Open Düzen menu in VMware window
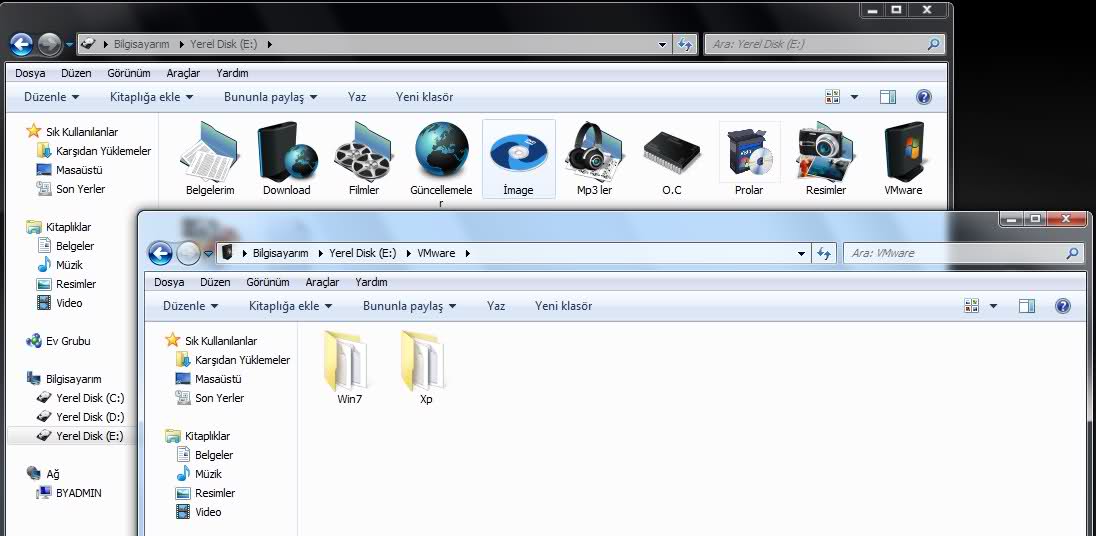This screenshot has height=536, width=1096. coord(215,282)
